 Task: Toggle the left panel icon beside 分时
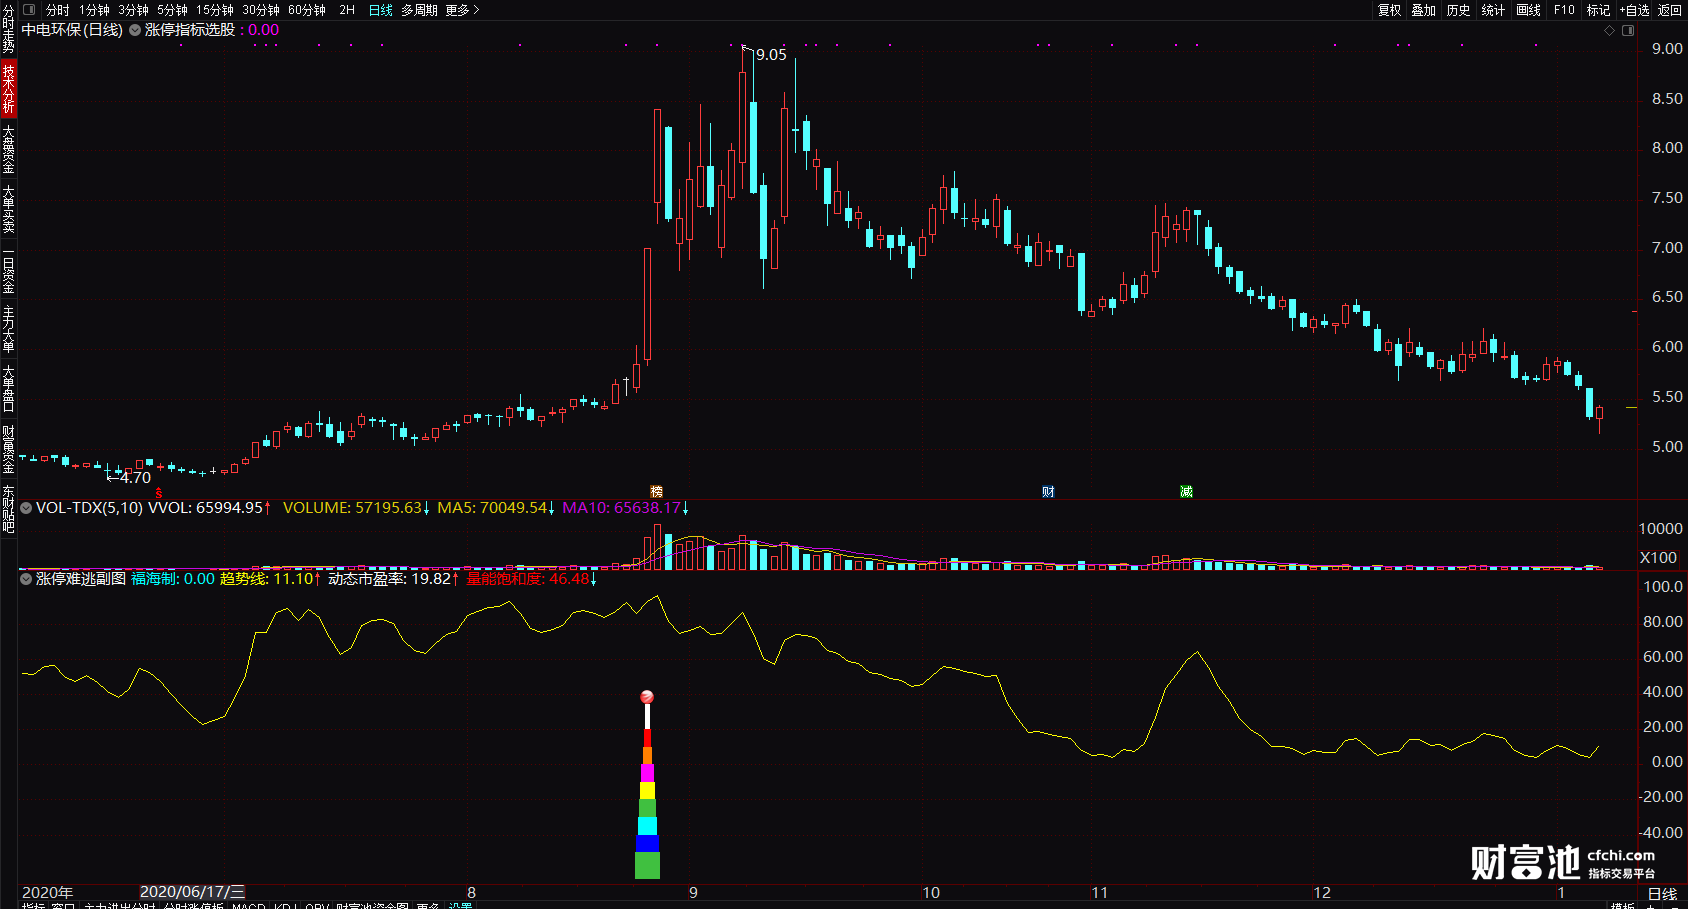pos(29,10)
